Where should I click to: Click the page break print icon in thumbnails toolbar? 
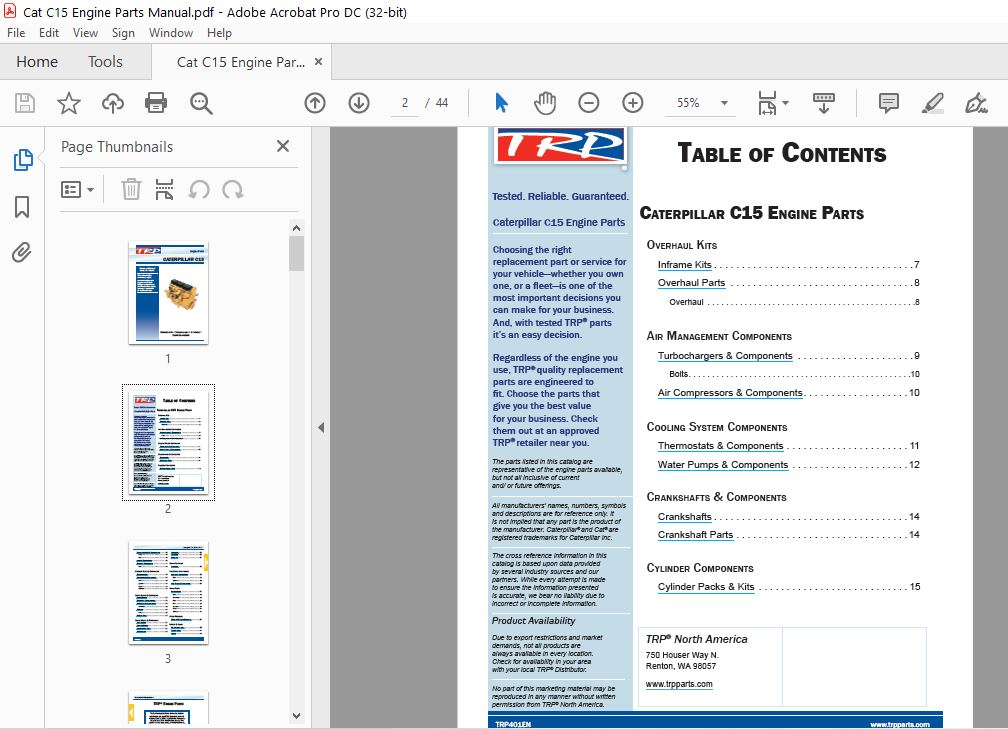165,190
